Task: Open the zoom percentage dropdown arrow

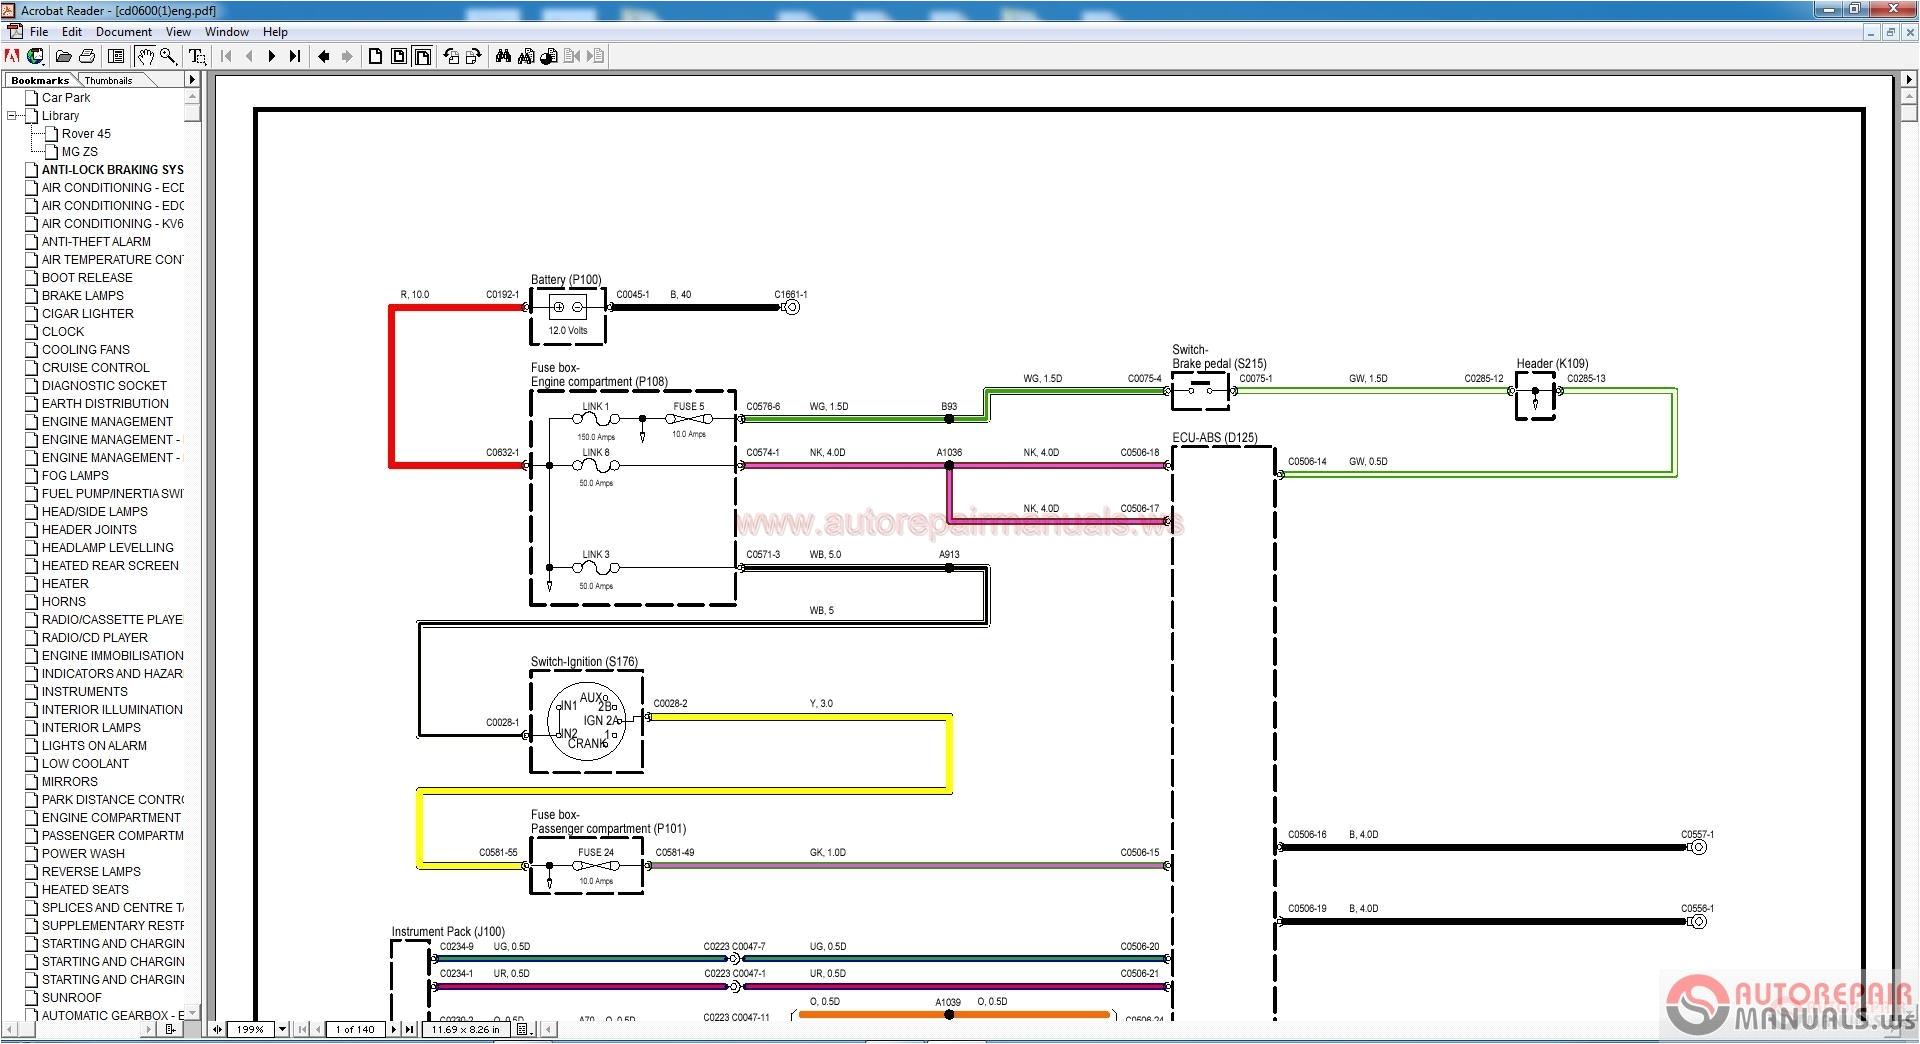Action: 282,1029
